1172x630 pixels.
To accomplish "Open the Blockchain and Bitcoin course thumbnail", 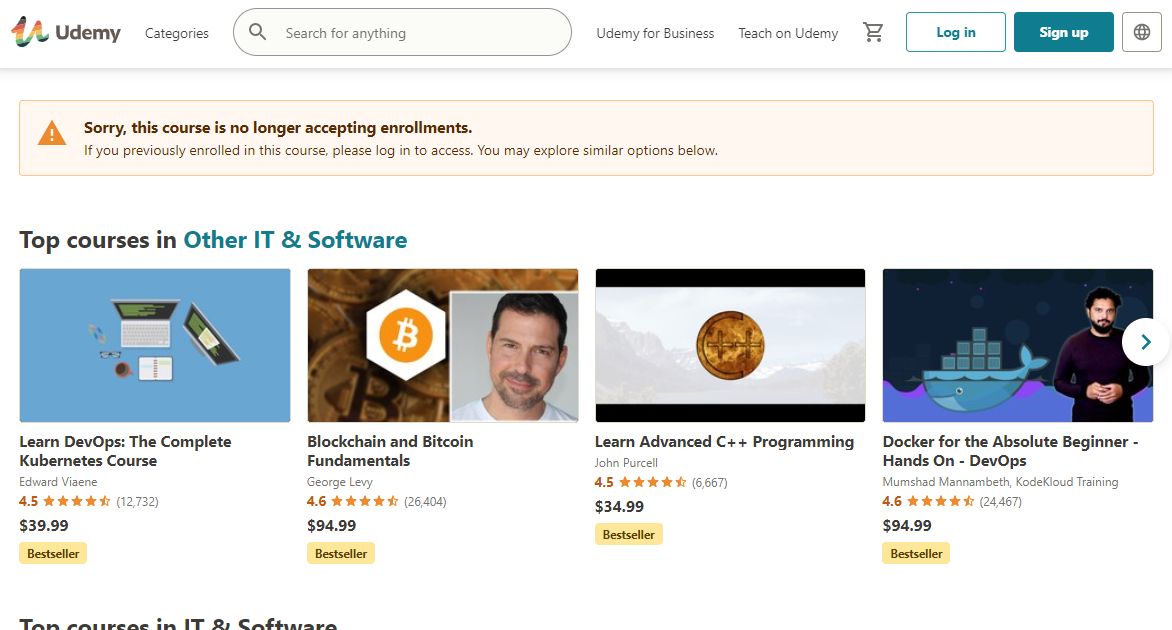I will (443, 345).
